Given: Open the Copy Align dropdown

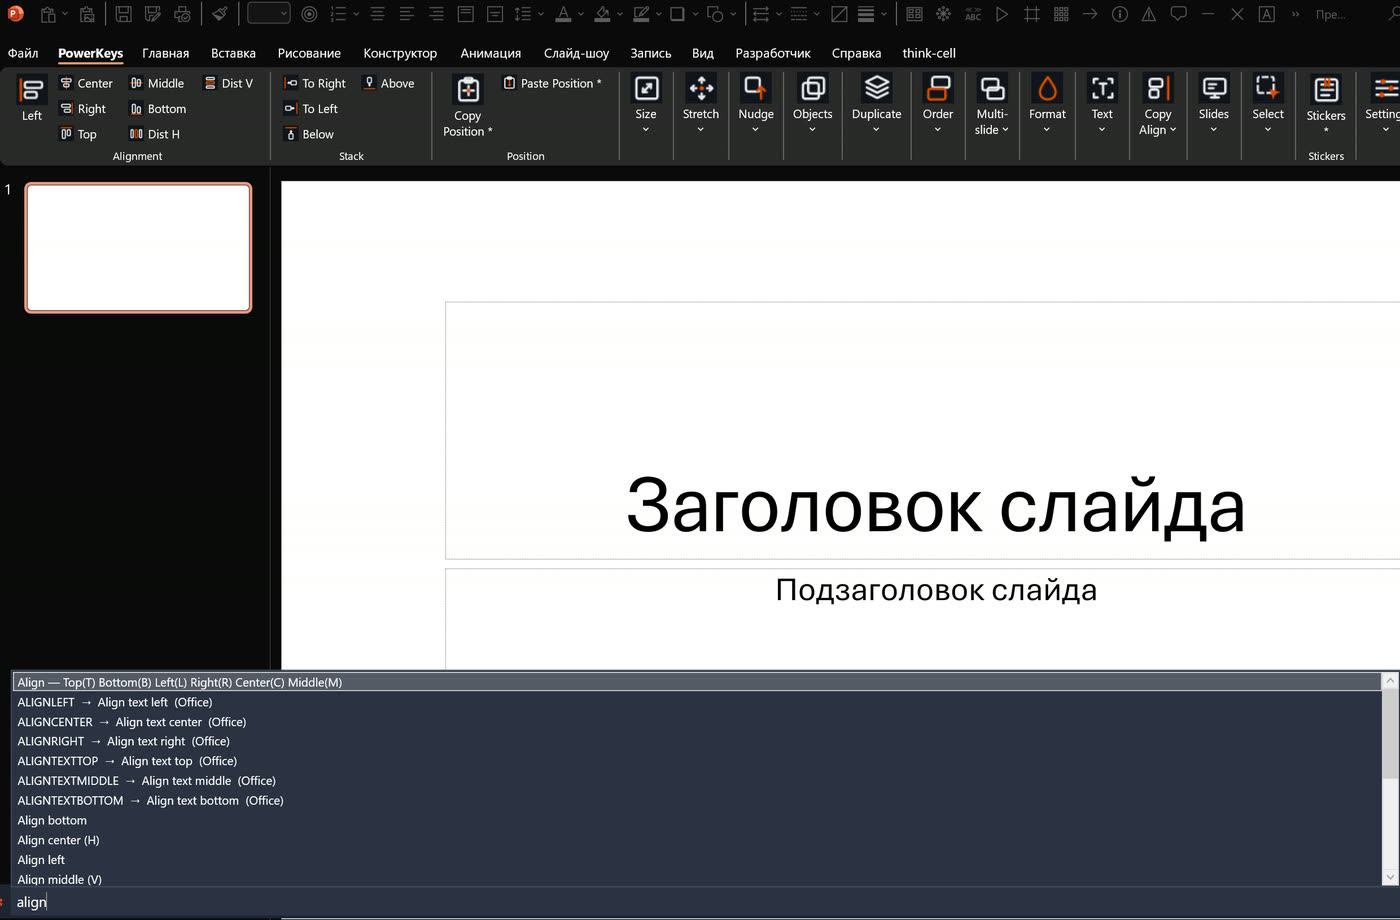Looking at the screenshot, I should (x=1158, y=106).
